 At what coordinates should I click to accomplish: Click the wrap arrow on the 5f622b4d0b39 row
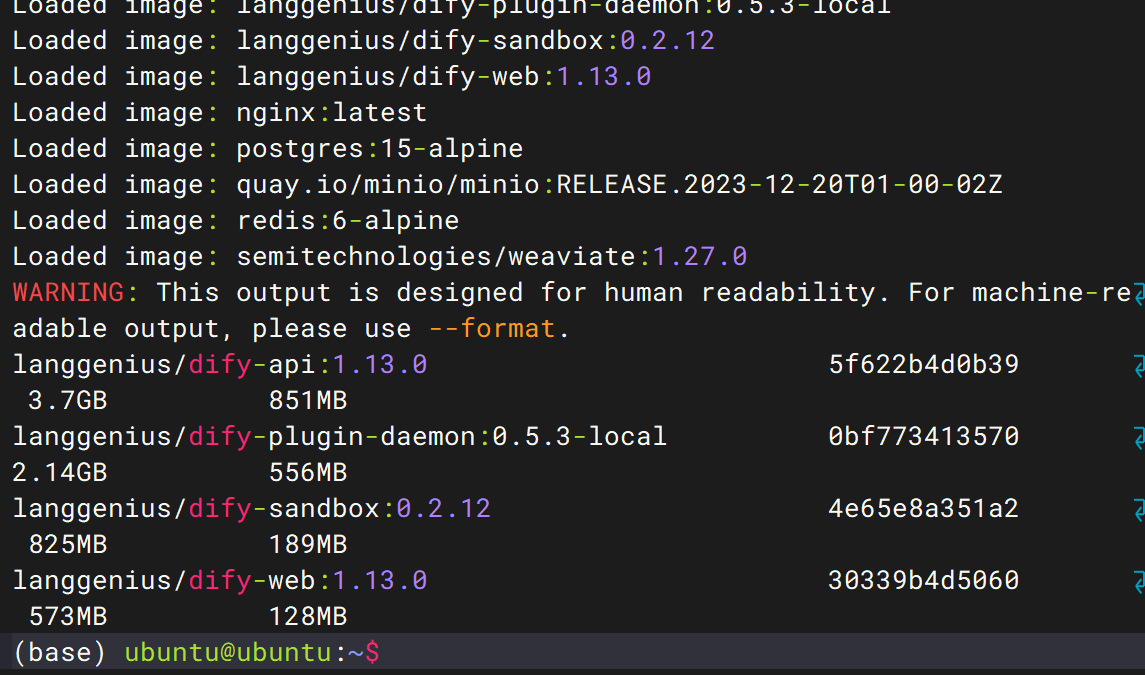[x=1139, y=365]
